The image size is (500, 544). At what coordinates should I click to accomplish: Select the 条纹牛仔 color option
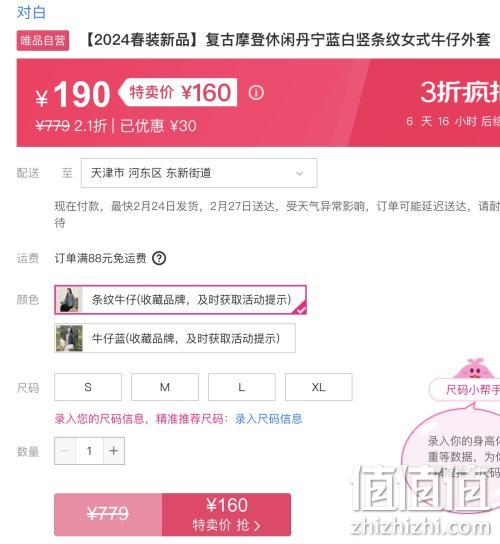(180, 300)
